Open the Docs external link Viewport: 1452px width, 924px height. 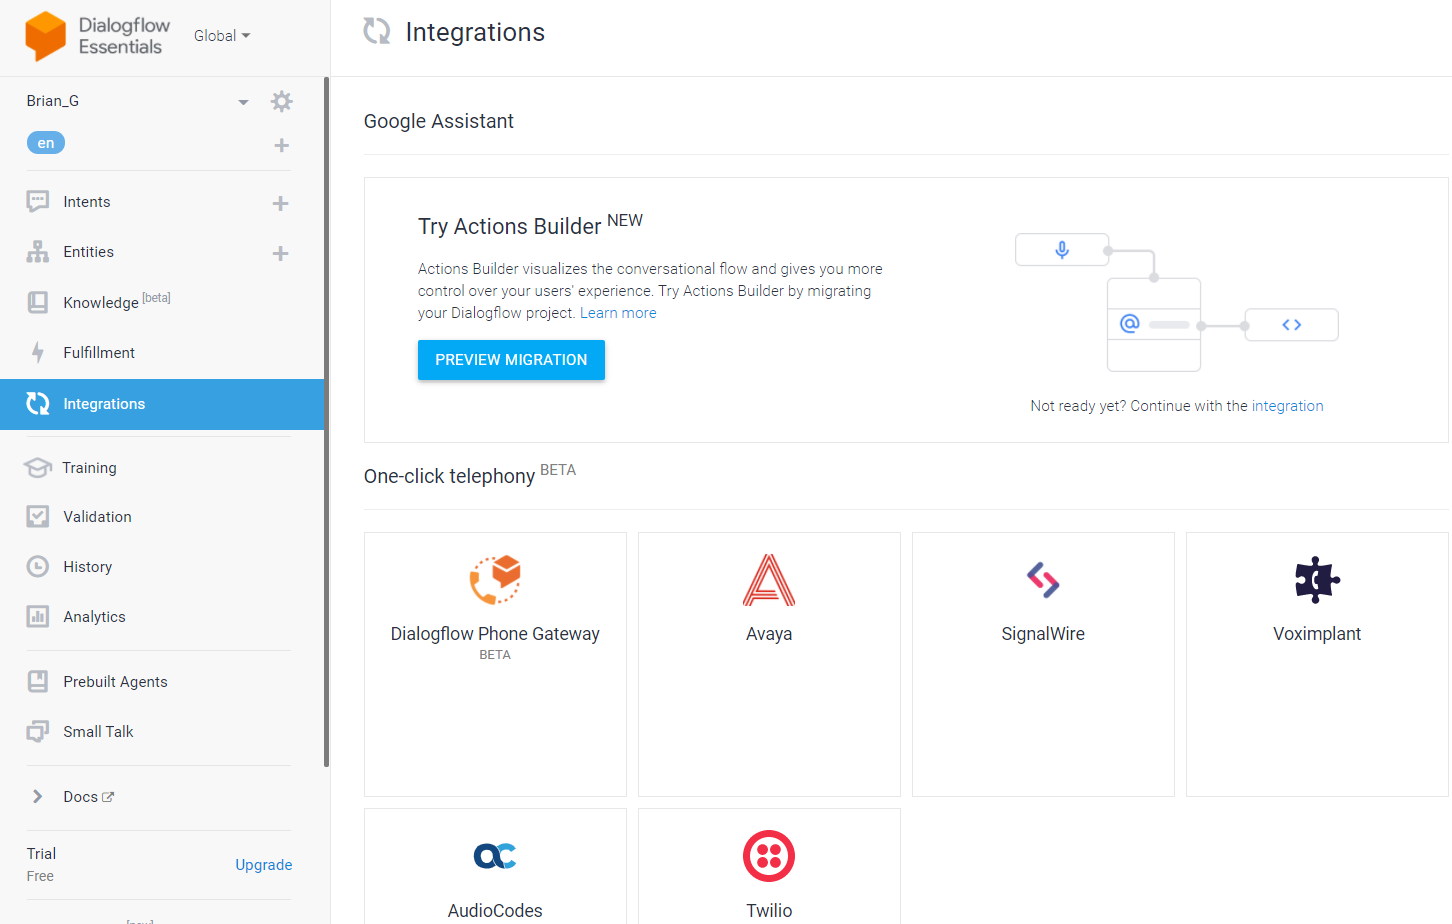click(89, 797)
